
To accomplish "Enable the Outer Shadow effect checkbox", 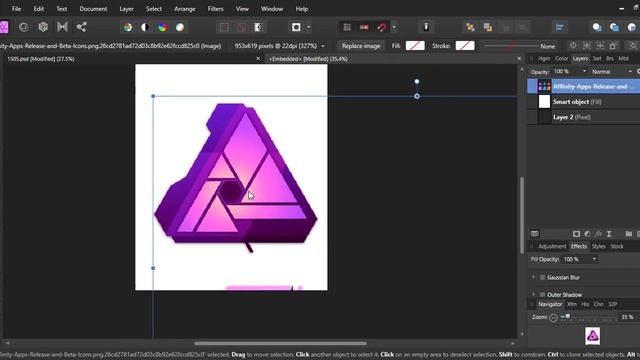I will [542, 294].
